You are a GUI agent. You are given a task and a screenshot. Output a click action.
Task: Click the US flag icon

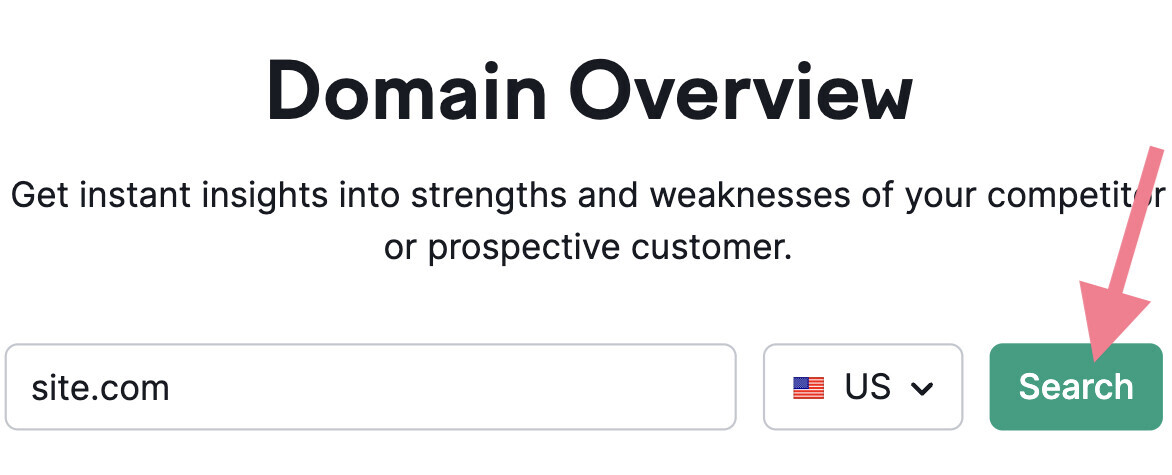pyautogui.click(x=808, y=387)
